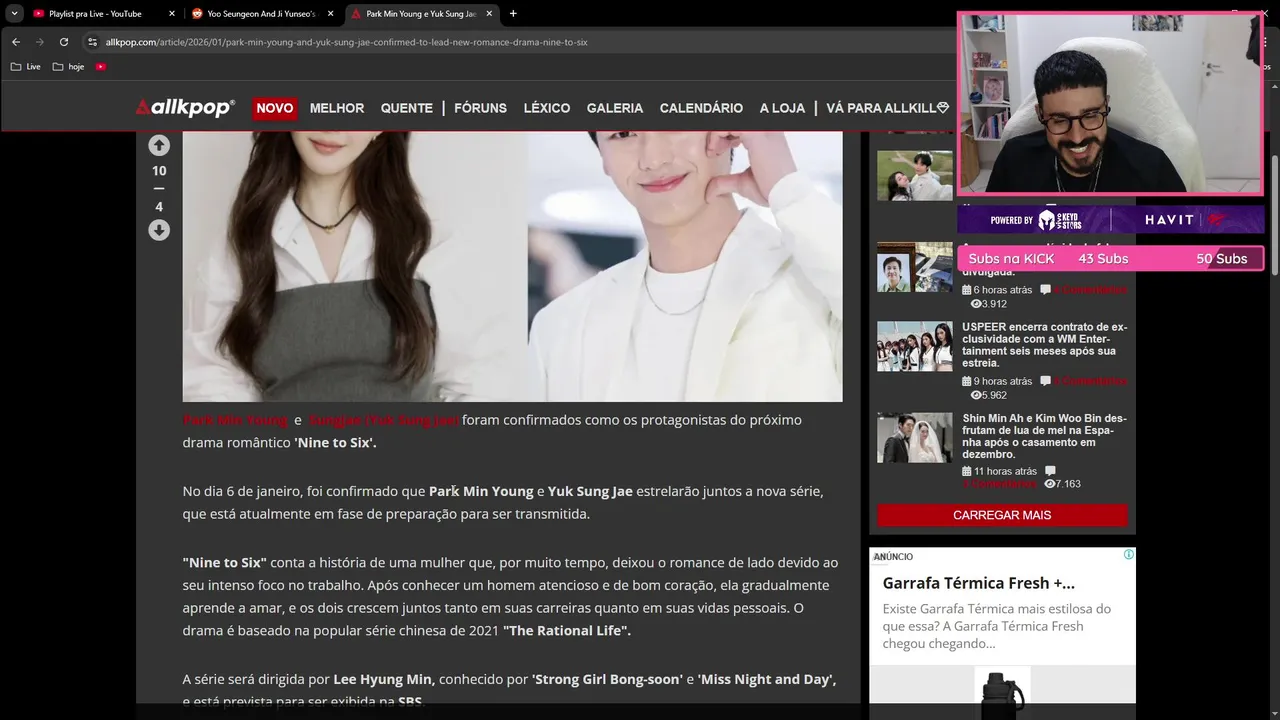This screenshot has width=1280, height=720.
Task: Select MELHOR in allkpop navigation
Action: (337, 108)
